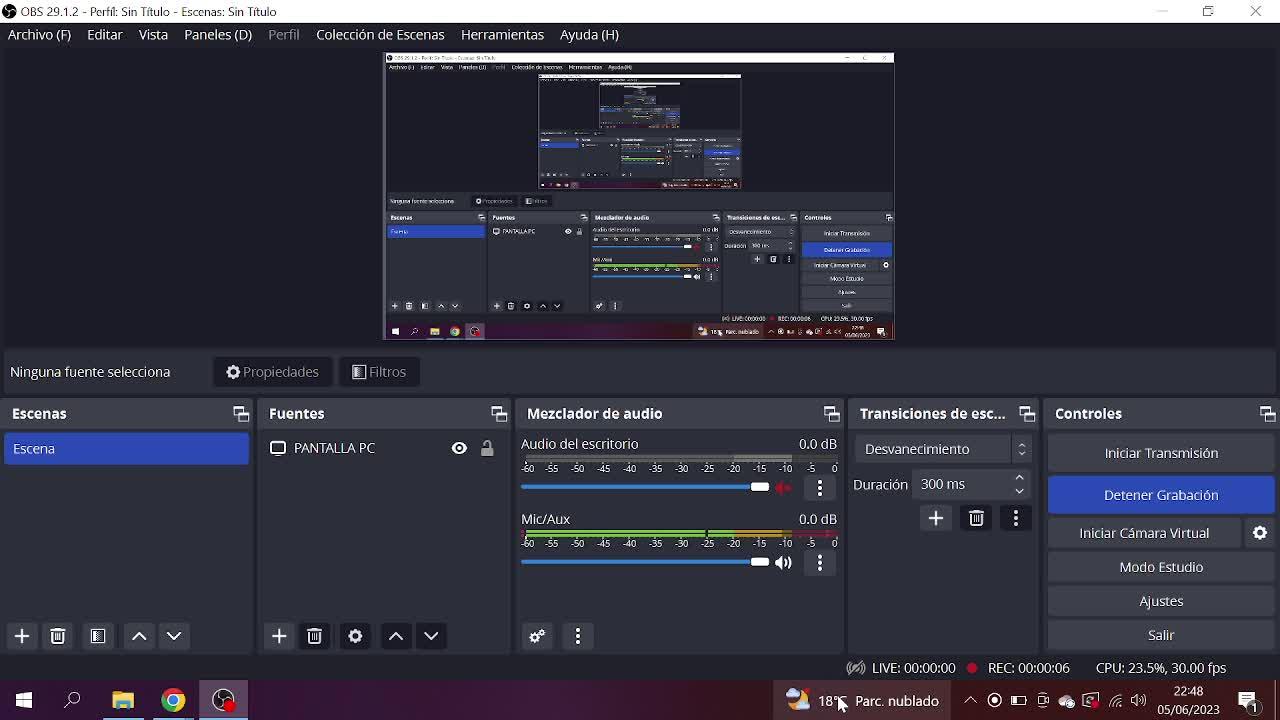Open the Windows Start menu
1280x720 pixels.
tap(24, 700)
